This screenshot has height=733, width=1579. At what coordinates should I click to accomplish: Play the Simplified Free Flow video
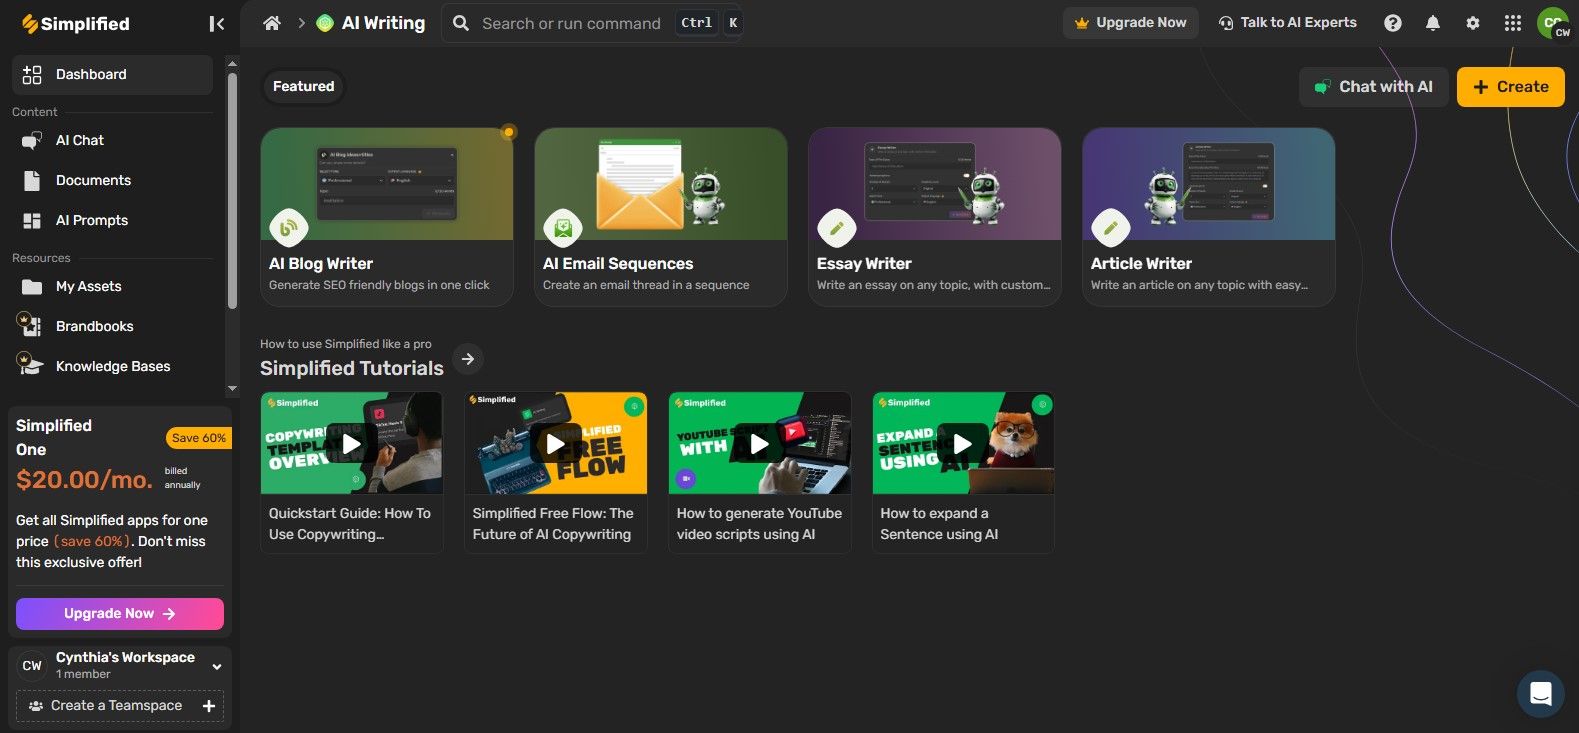pyautogui.click(x=556, y=443)
